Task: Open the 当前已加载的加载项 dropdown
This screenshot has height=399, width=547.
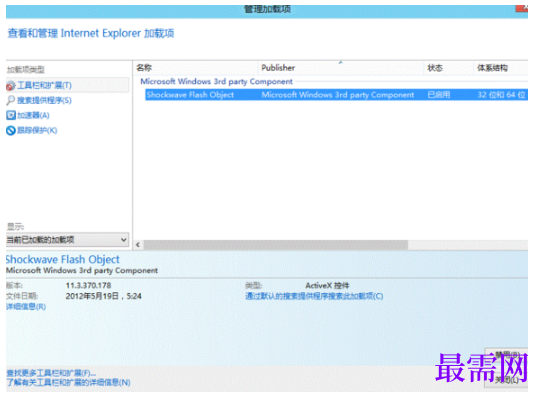Action: point(67,240)
